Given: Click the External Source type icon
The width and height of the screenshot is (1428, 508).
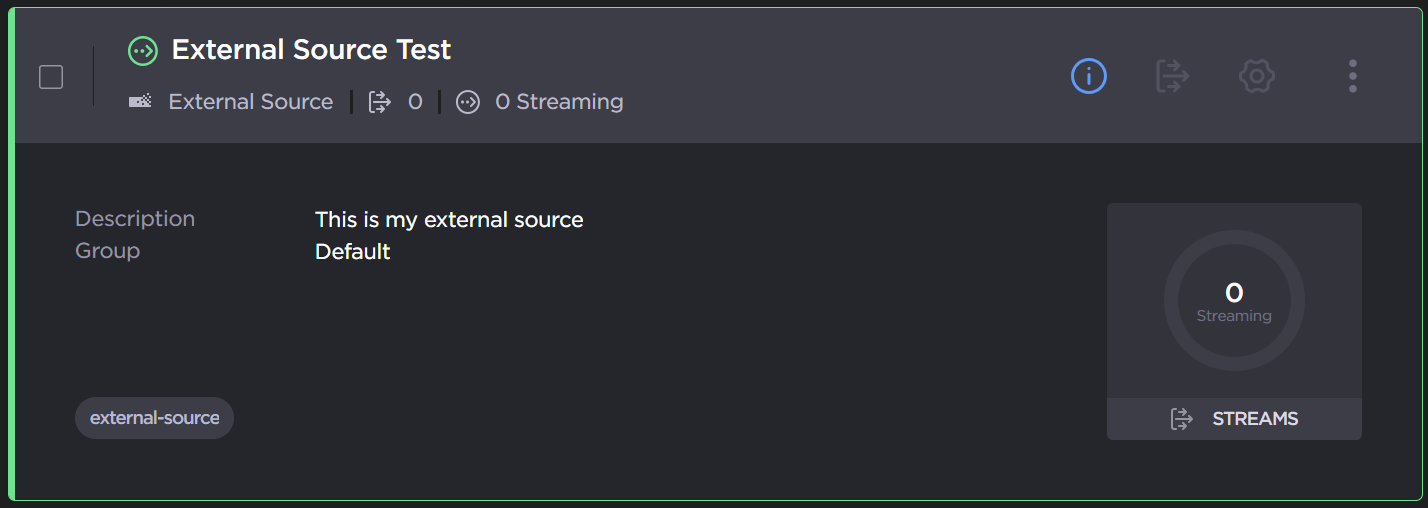Looking at the screenshot, I should (x=141, y=101).
